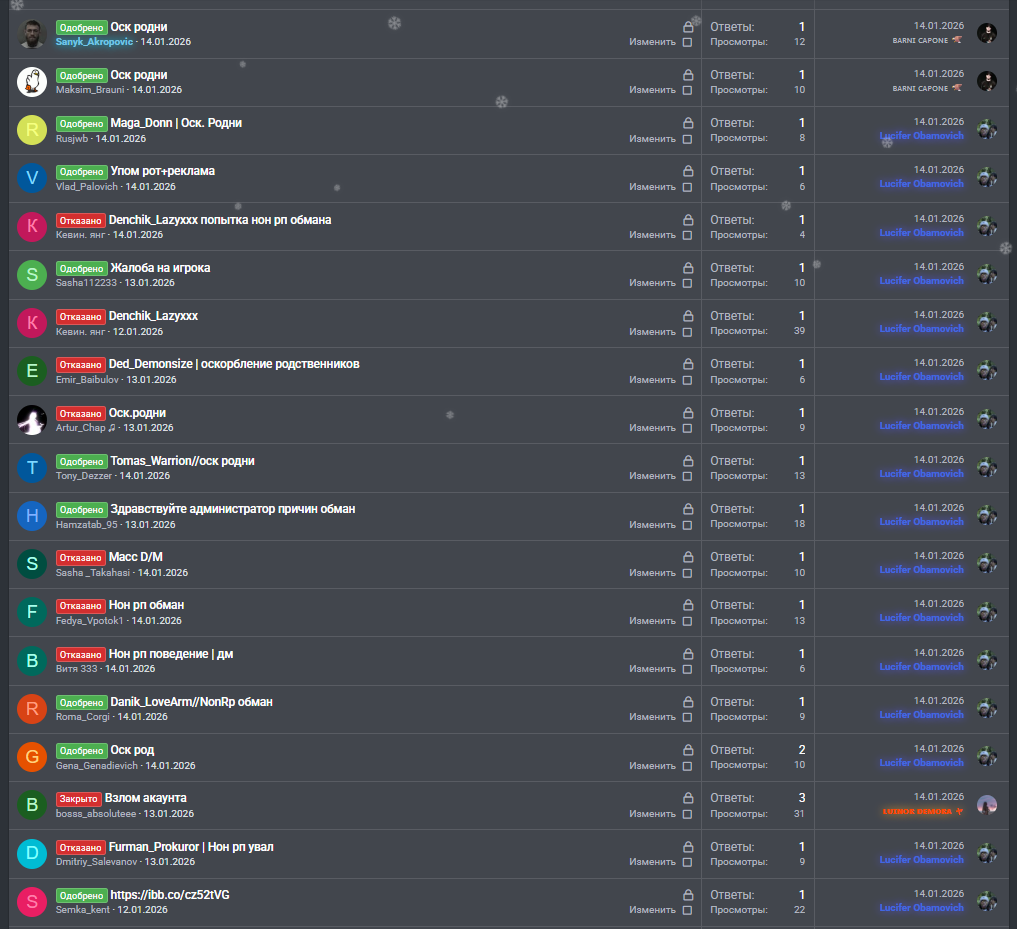
Task: Tick checkbox for Sanyk_Akropovic Оск родни thread
Action: pyautogui.click(x=688, y=42)
